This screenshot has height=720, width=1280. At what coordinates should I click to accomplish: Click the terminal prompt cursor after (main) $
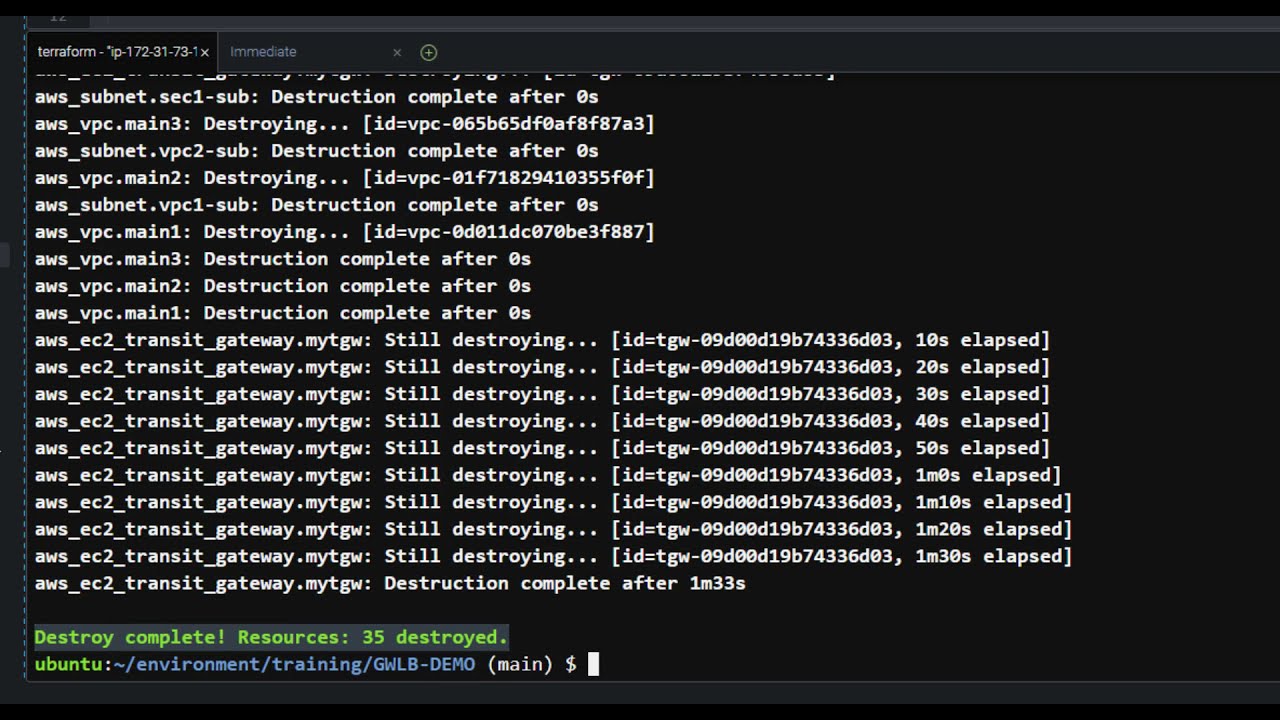click(593, 664)
